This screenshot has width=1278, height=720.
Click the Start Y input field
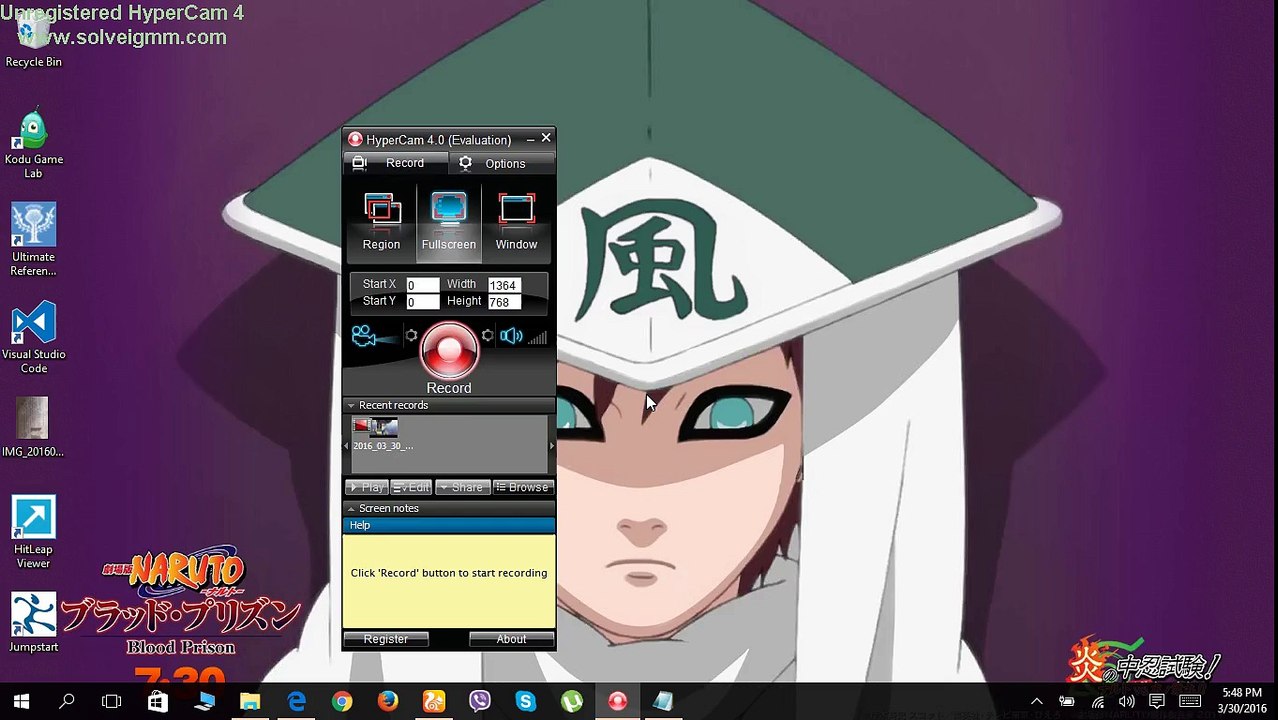point(422,302)
